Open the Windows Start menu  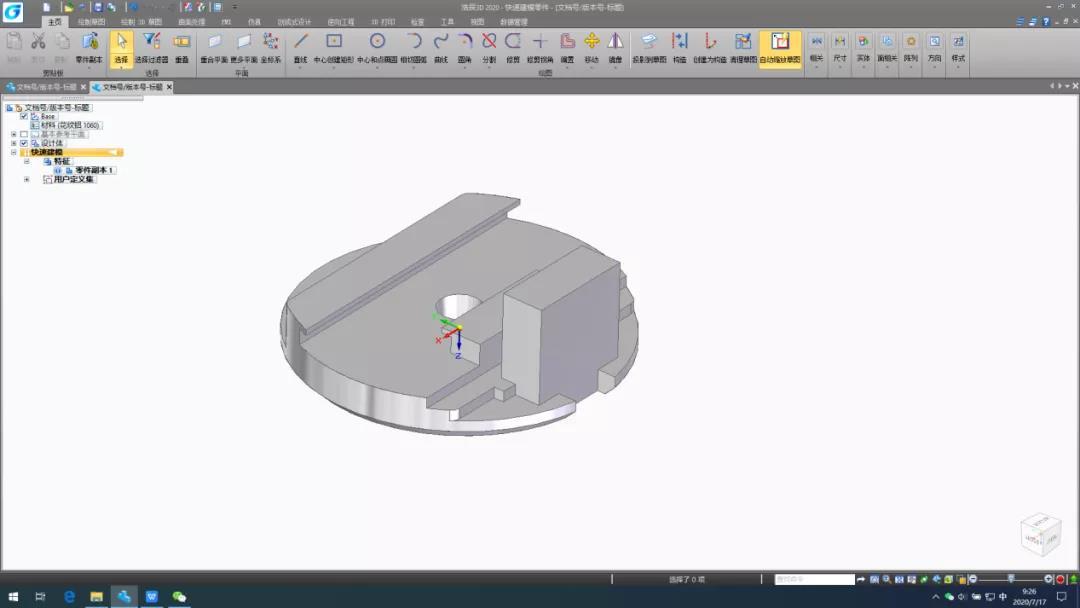click(x=12, y=596)
